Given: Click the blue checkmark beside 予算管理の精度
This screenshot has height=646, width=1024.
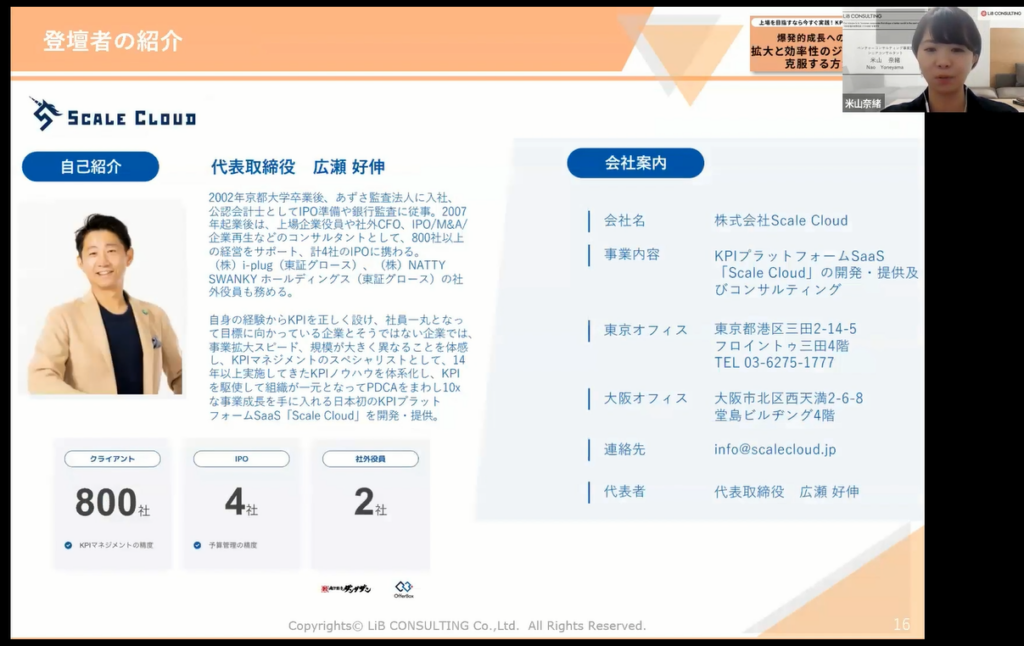Looking at the screenshot, I should [x=197, y=545].
